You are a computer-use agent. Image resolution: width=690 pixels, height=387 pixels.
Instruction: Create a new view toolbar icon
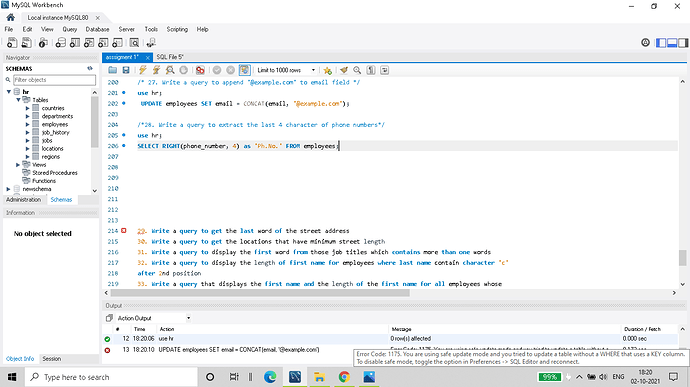[89, 43]
